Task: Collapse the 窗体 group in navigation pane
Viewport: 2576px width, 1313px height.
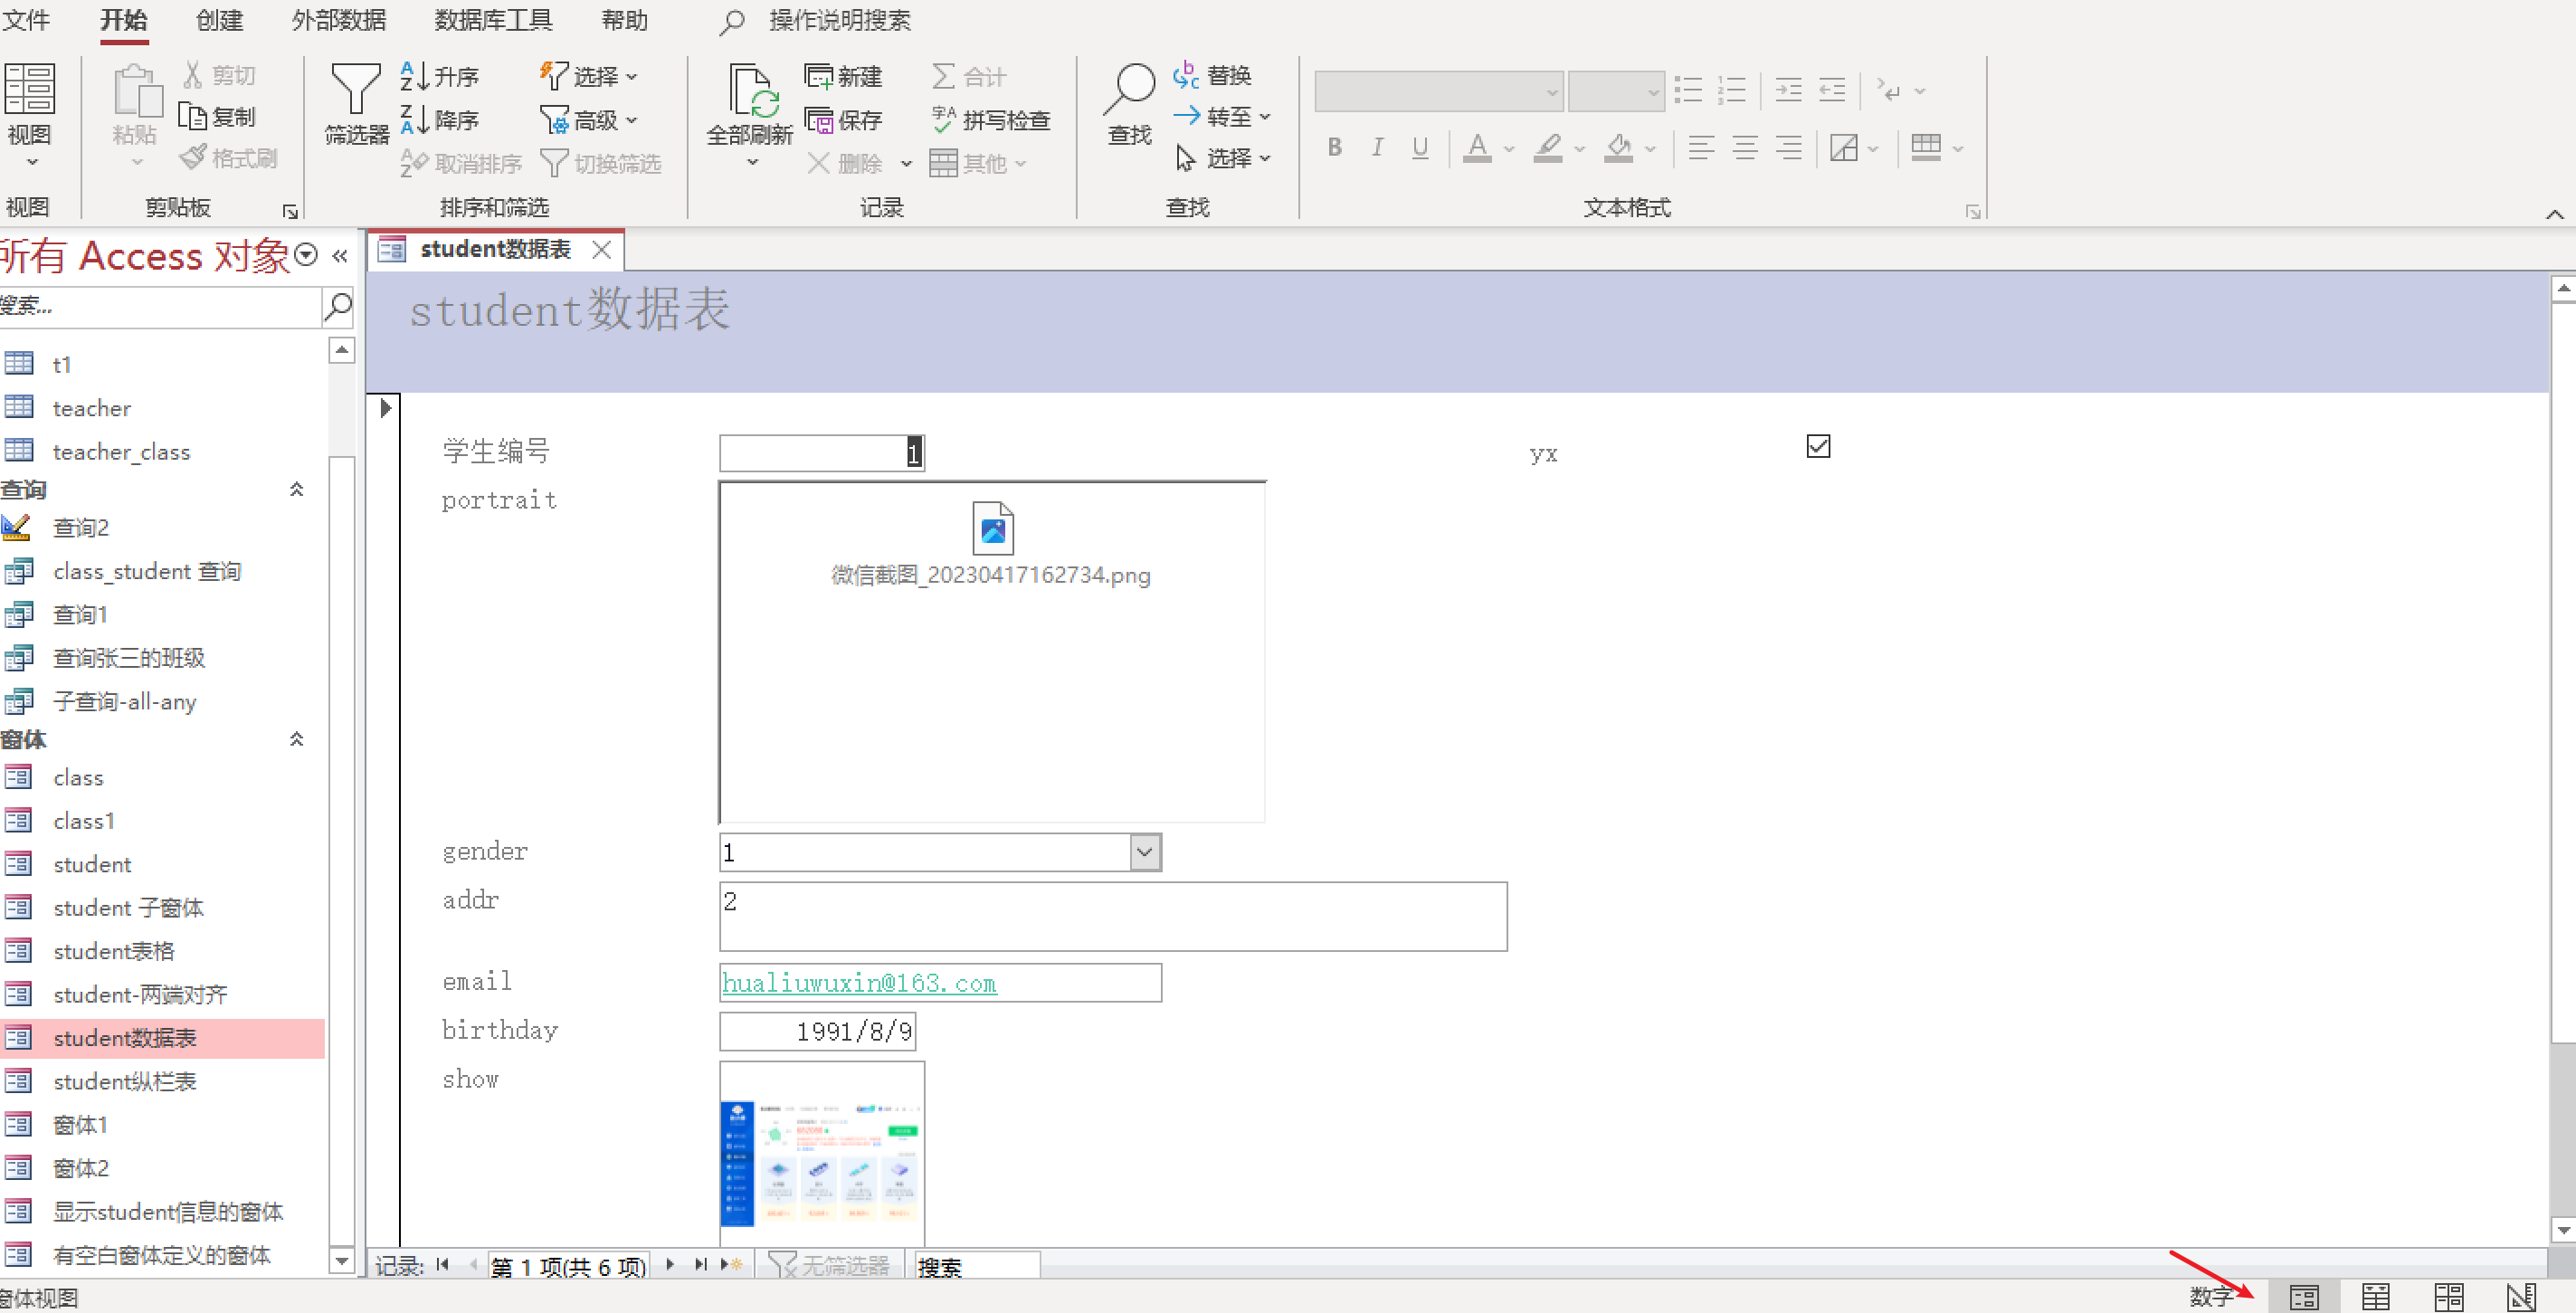Action: click(296, 739)
